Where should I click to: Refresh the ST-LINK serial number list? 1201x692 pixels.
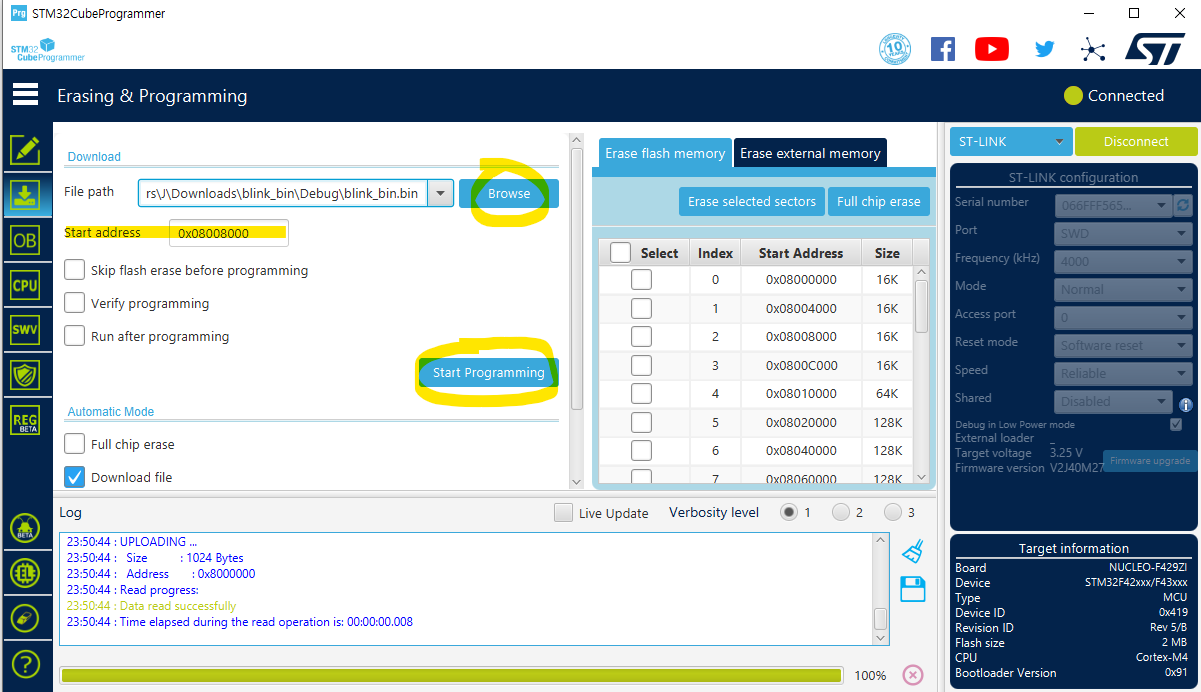tap(1184, 205)
